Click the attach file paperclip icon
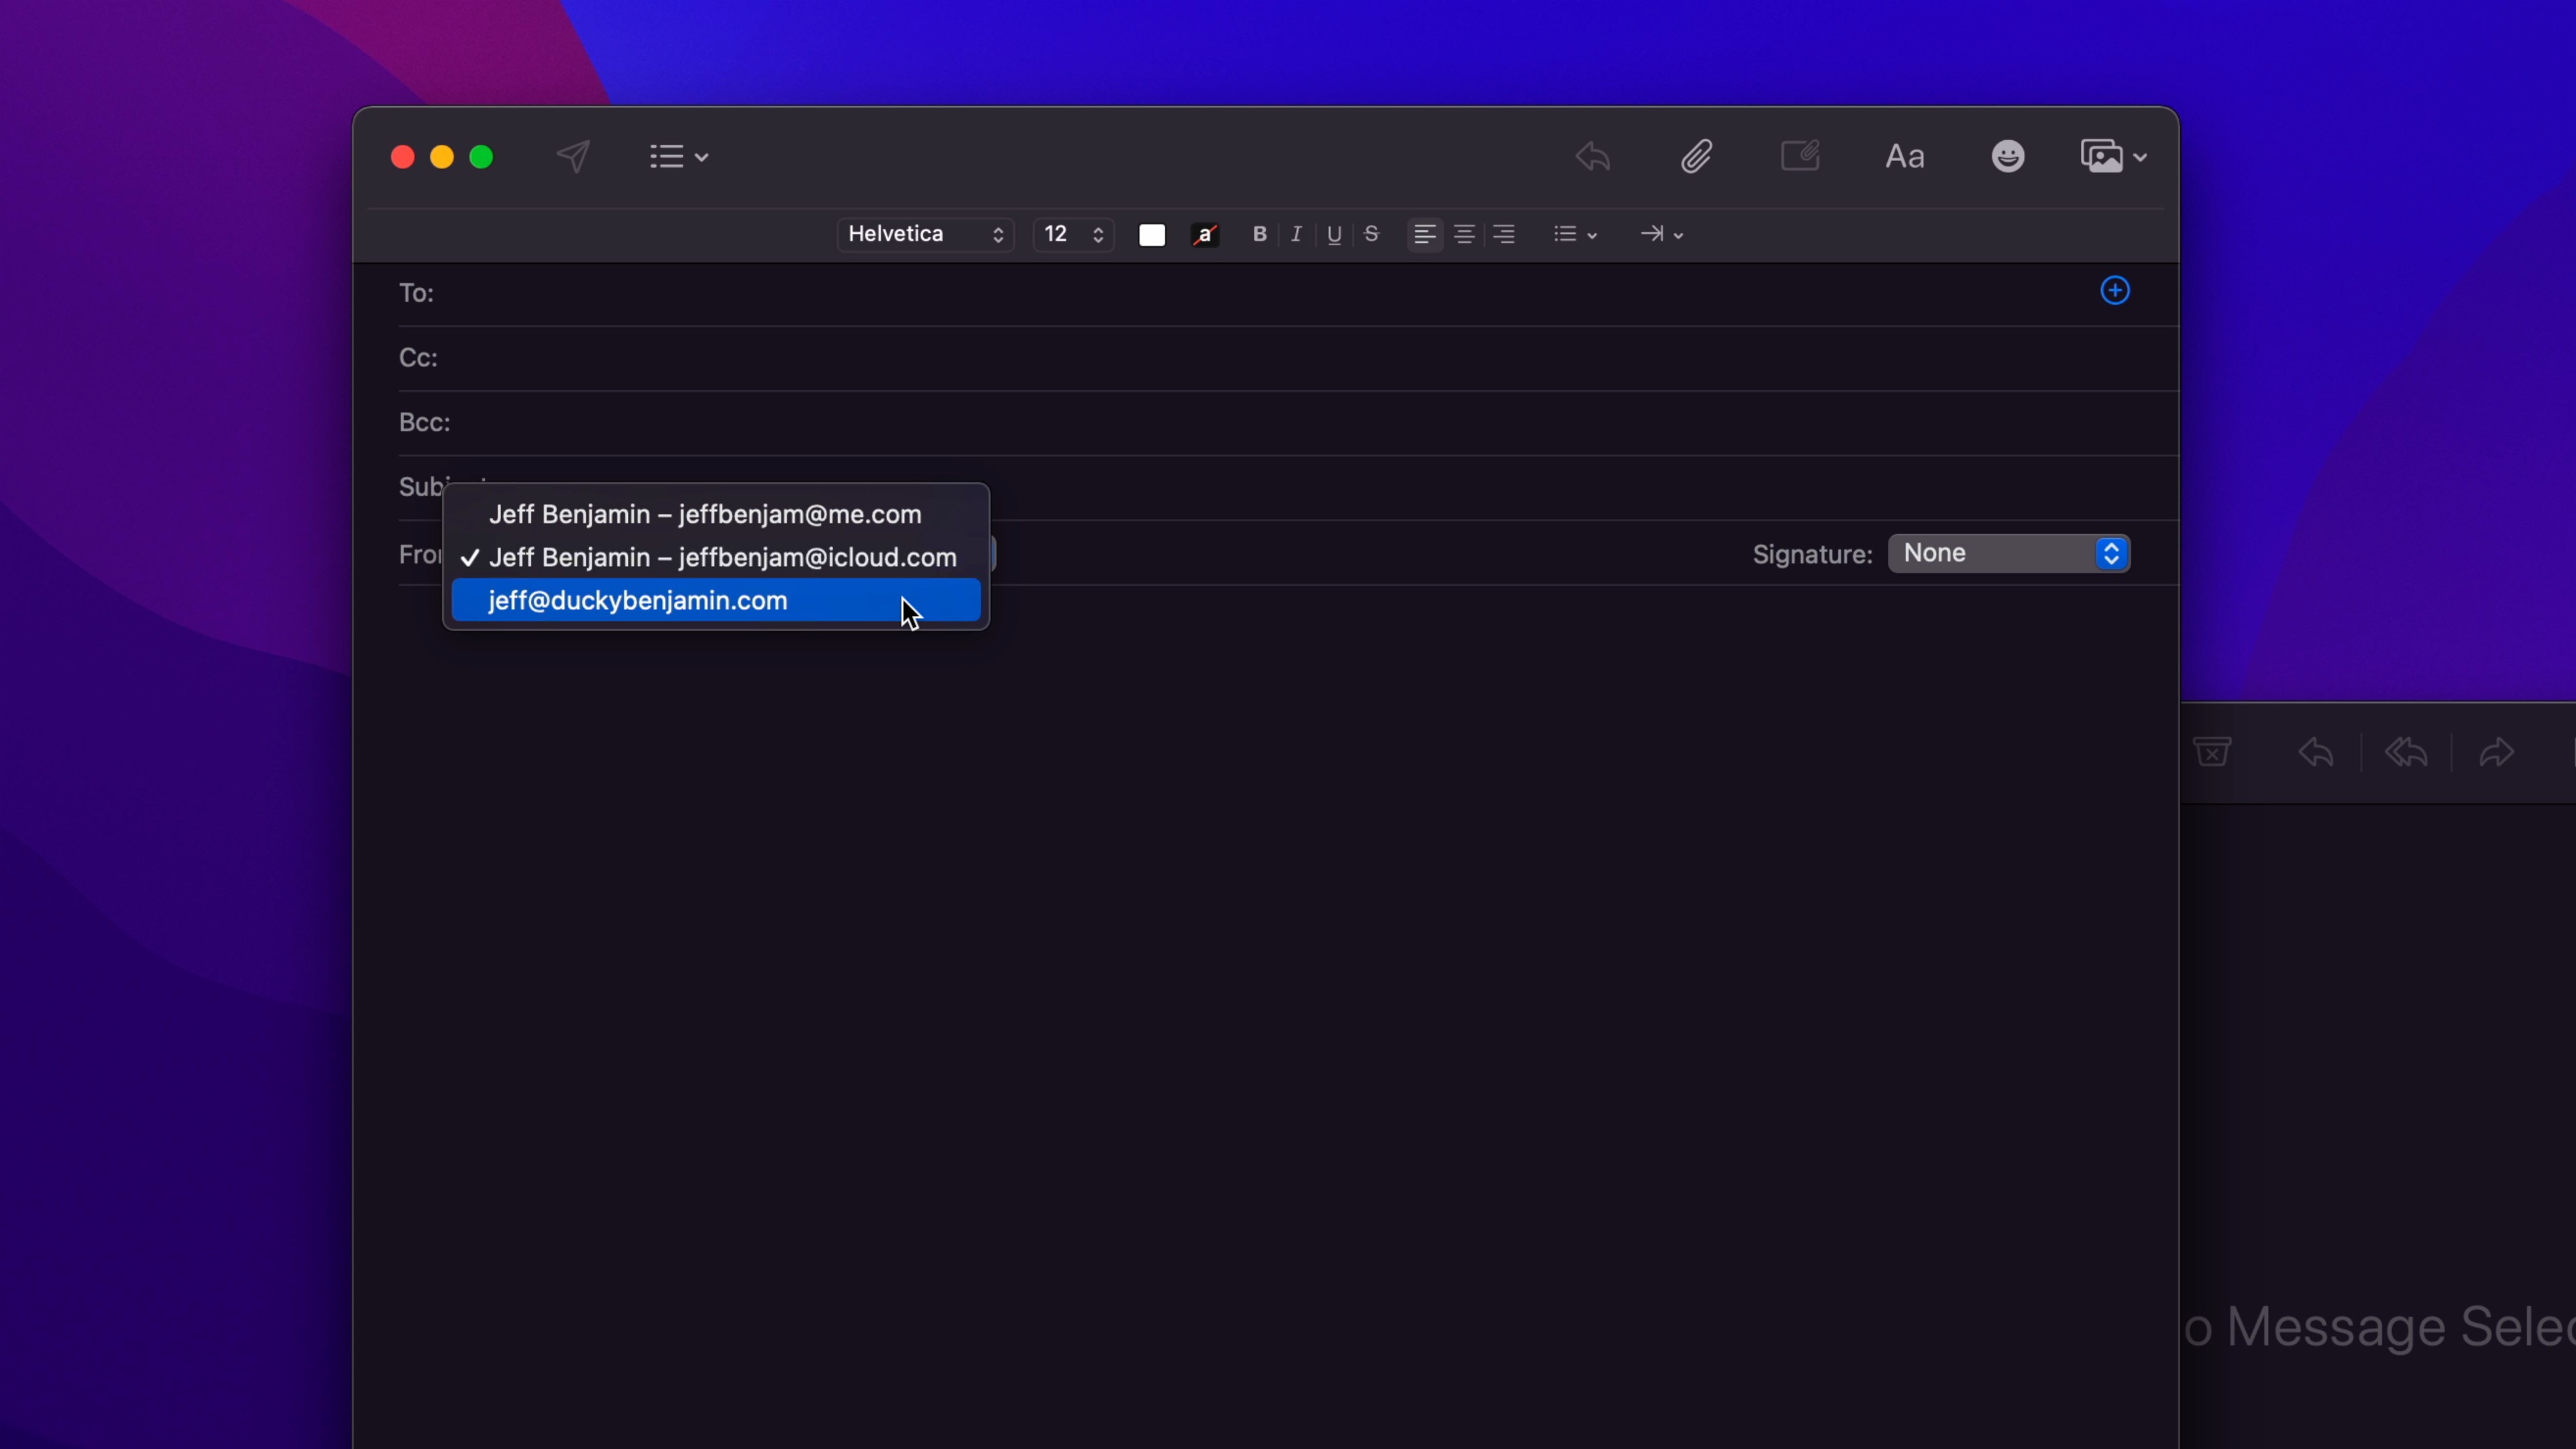 click(x=1697, y=156)
